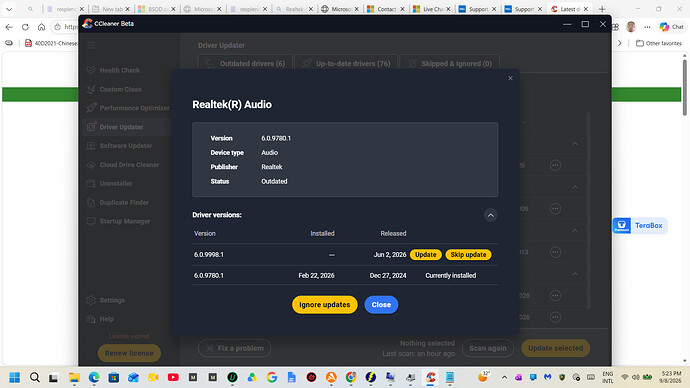Image resolution: width=690 pixels, height=388 pixels.
Task: Open Performance Optimizer in sidebar
Action: (128, 108)
